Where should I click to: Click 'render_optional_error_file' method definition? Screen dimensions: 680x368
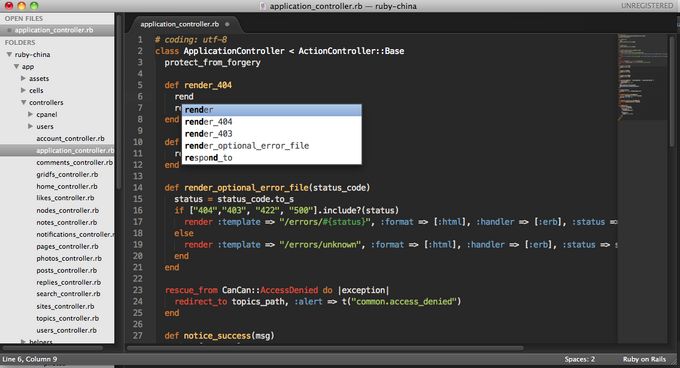246,188
